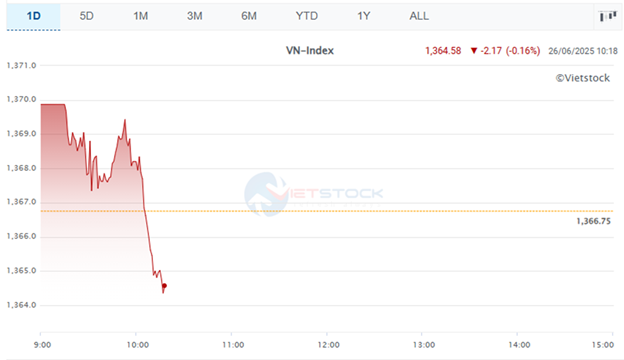Show the 6M chart range
Image resolution: width=624 pixels, height=360 pixels.
coord(249,16)
